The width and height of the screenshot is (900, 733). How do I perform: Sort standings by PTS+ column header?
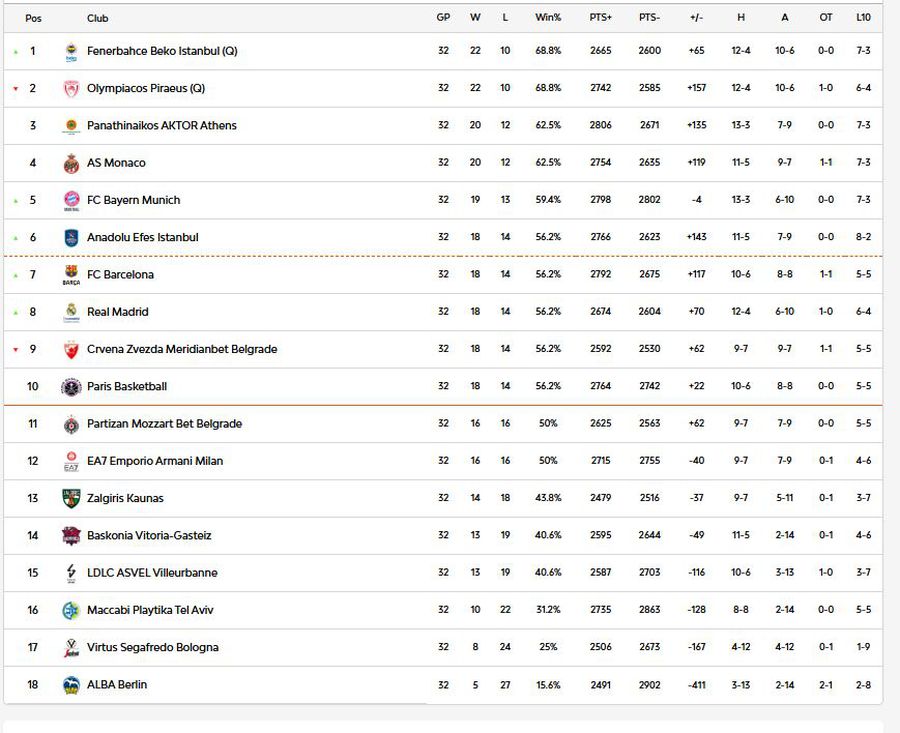(x=601, y=18)
